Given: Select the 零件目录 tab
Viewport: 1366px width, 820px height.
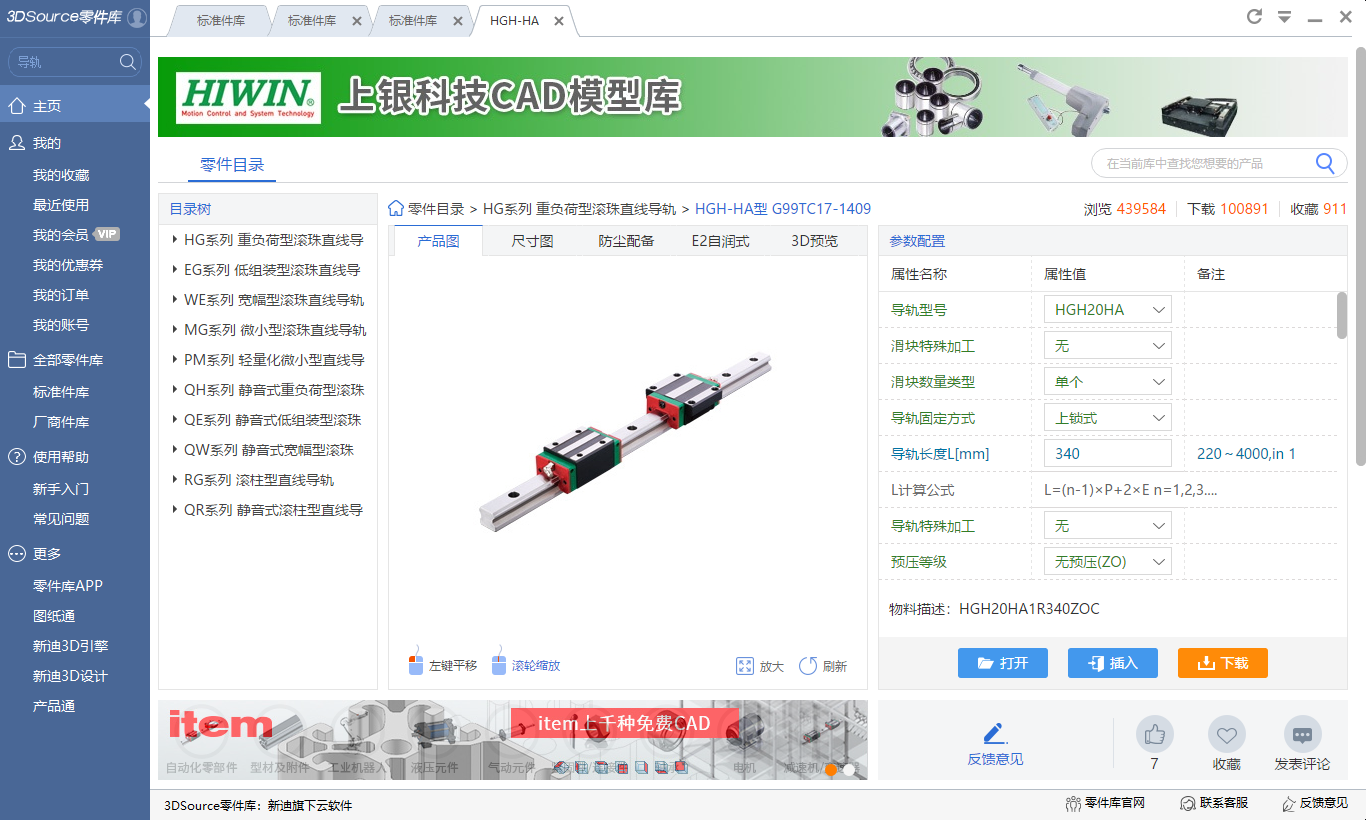Looking at the screenshot, I should (x=232, y=165).
